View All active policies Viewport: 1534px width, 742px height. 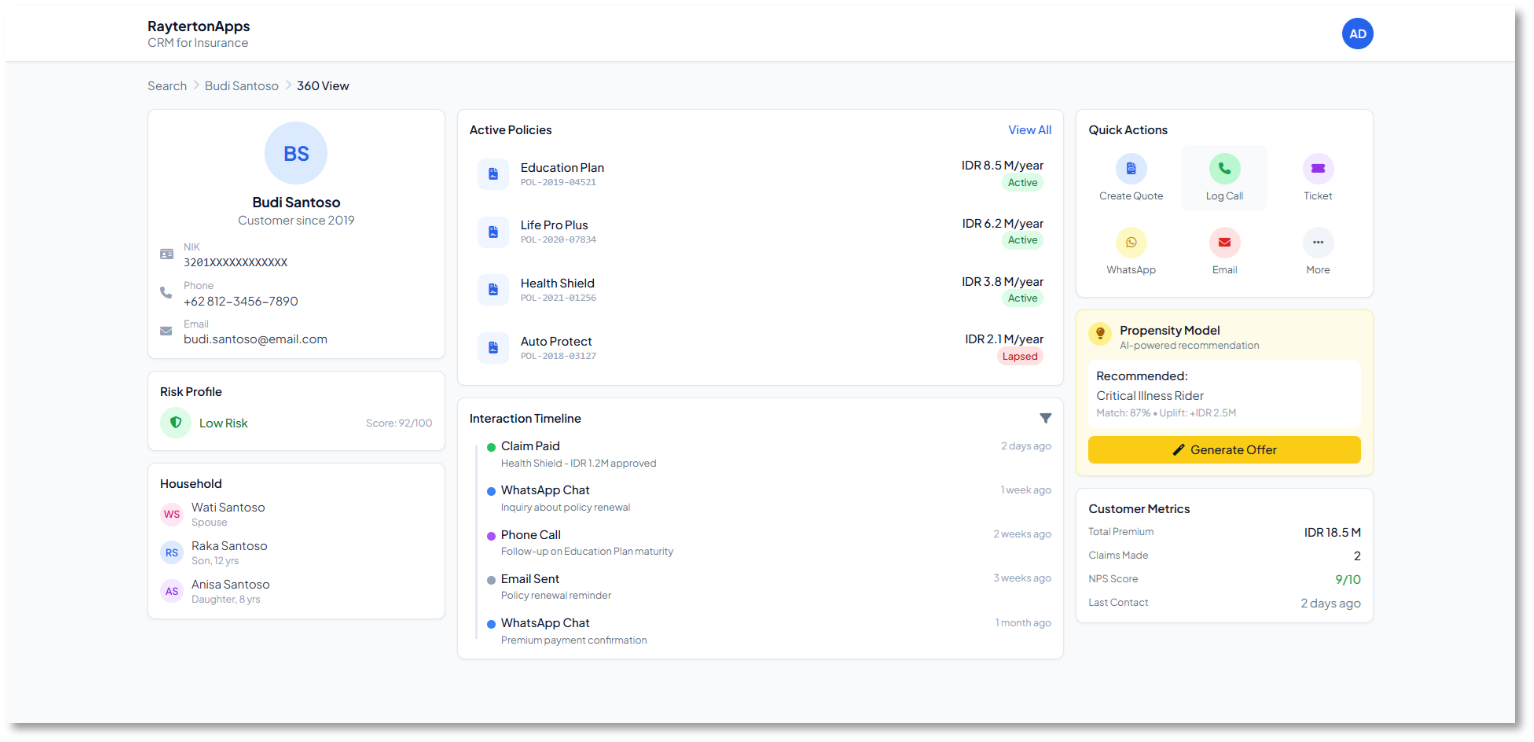point(1029,129)
